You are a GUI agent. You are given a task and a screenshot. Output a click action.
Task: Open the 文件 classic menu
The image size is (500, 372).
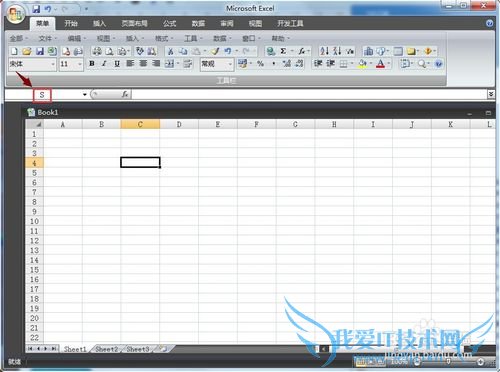tap(48, 38)
